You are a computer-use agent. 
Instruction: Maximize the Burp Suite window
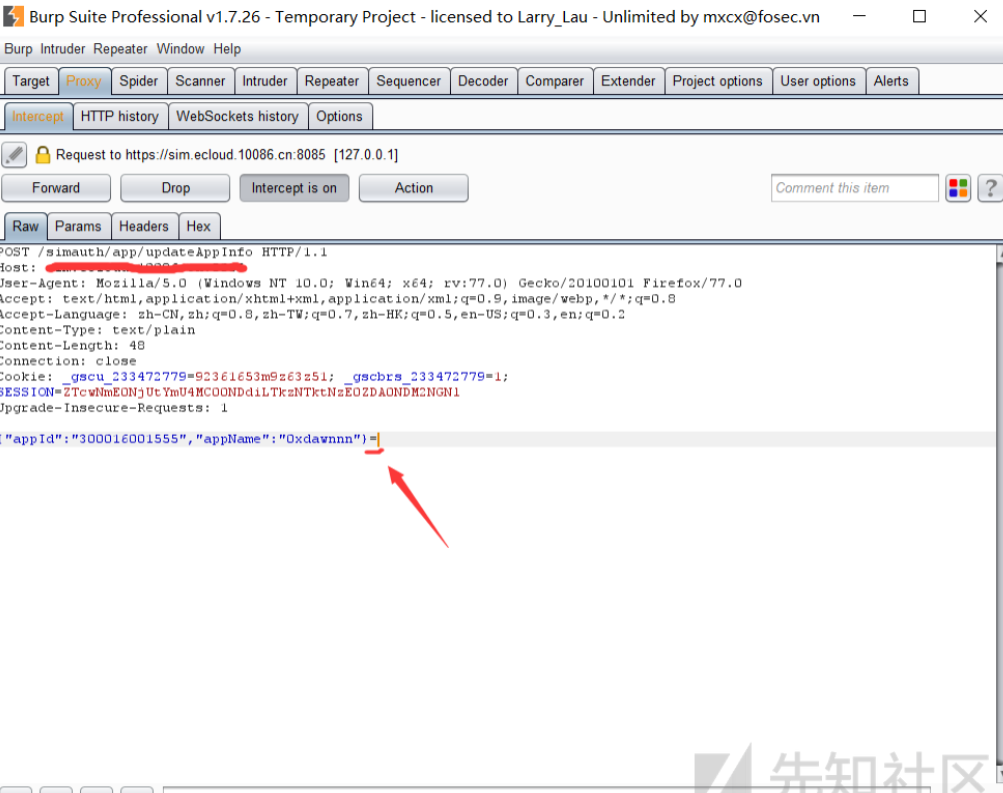(x=919, y=17)
